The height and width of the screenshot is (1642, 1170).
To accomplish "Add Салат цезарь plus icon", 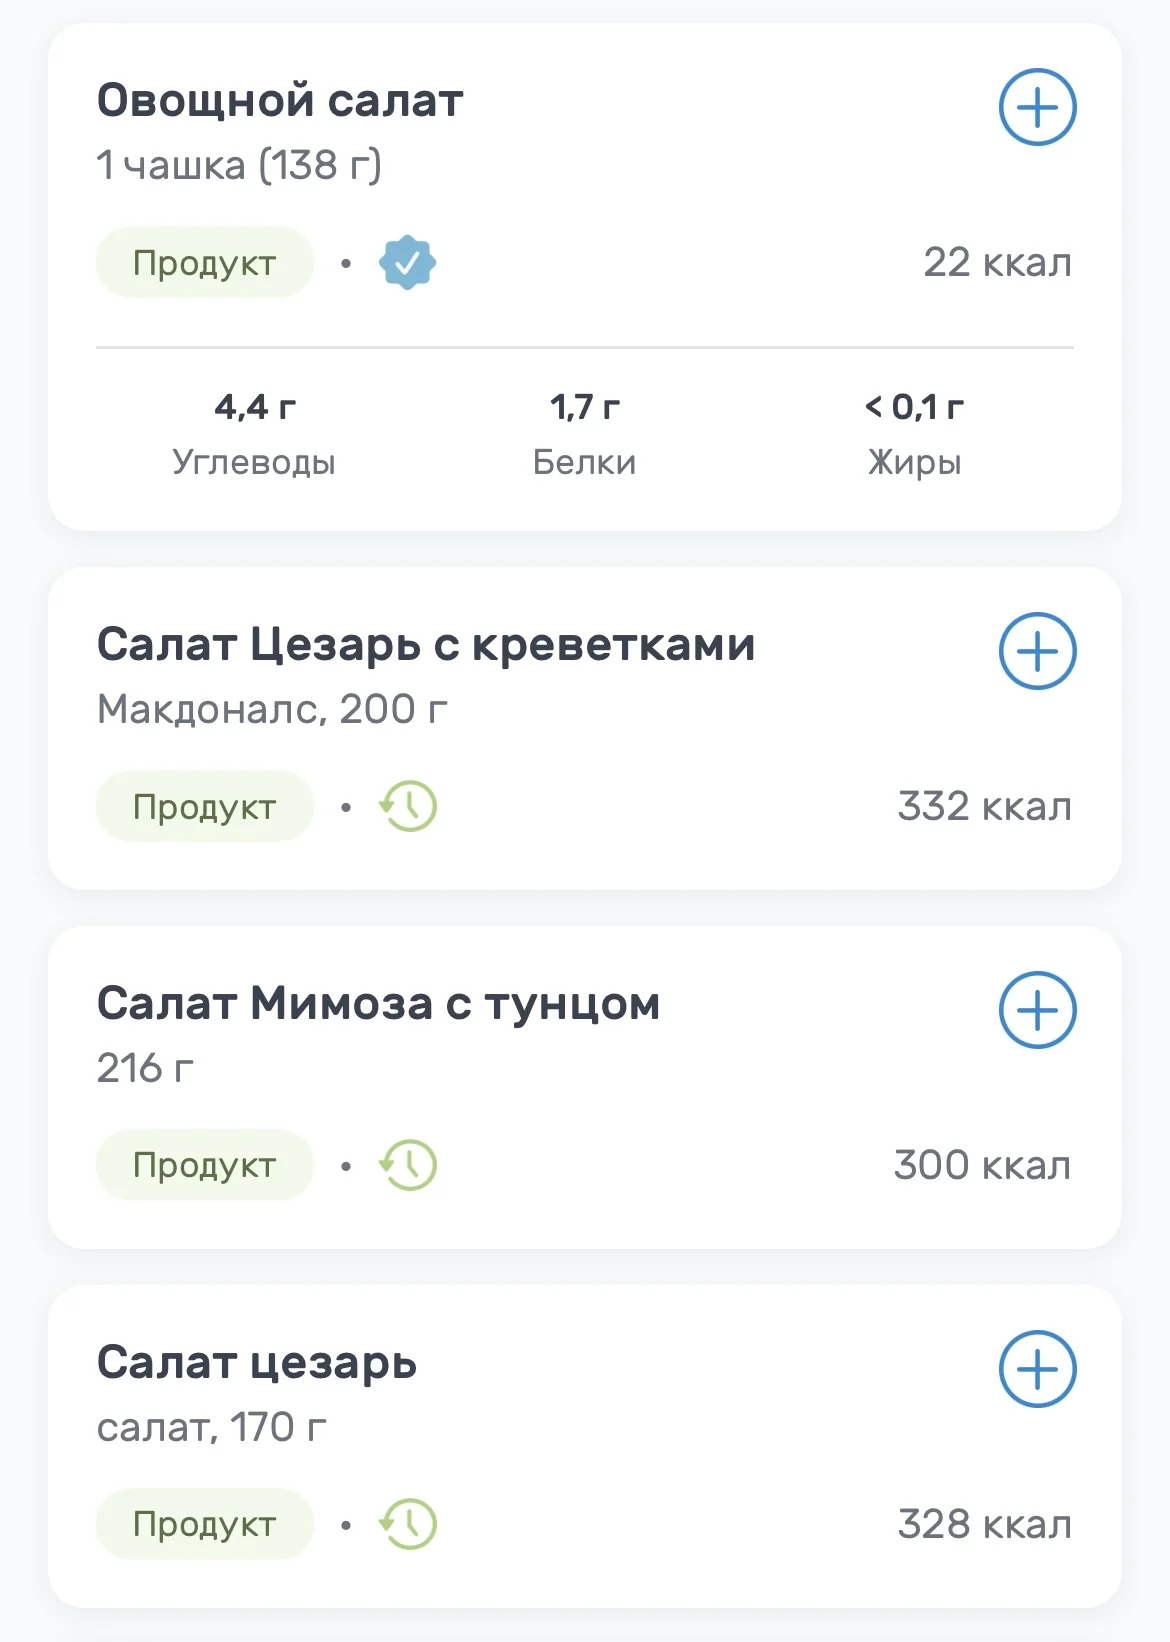I will 1037,1369.
